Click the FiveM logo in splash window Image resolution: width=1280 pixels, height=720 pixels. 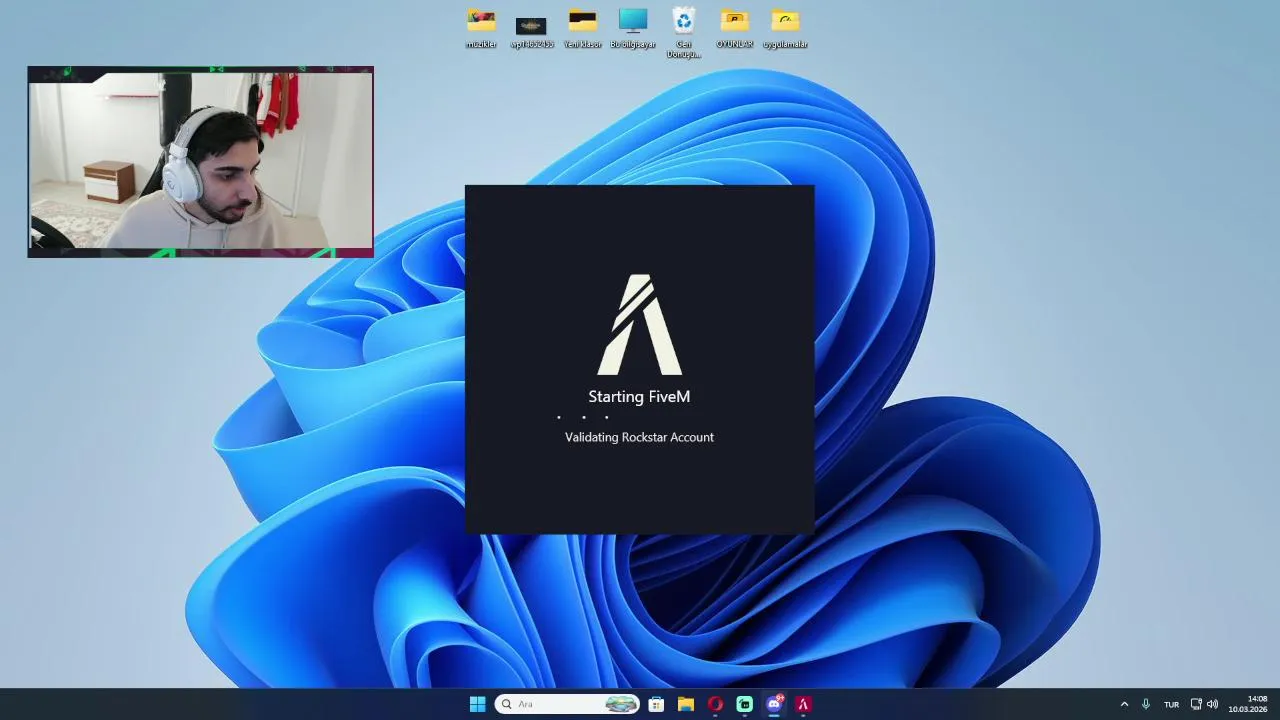pyautogui.click(x=639, y=324)
